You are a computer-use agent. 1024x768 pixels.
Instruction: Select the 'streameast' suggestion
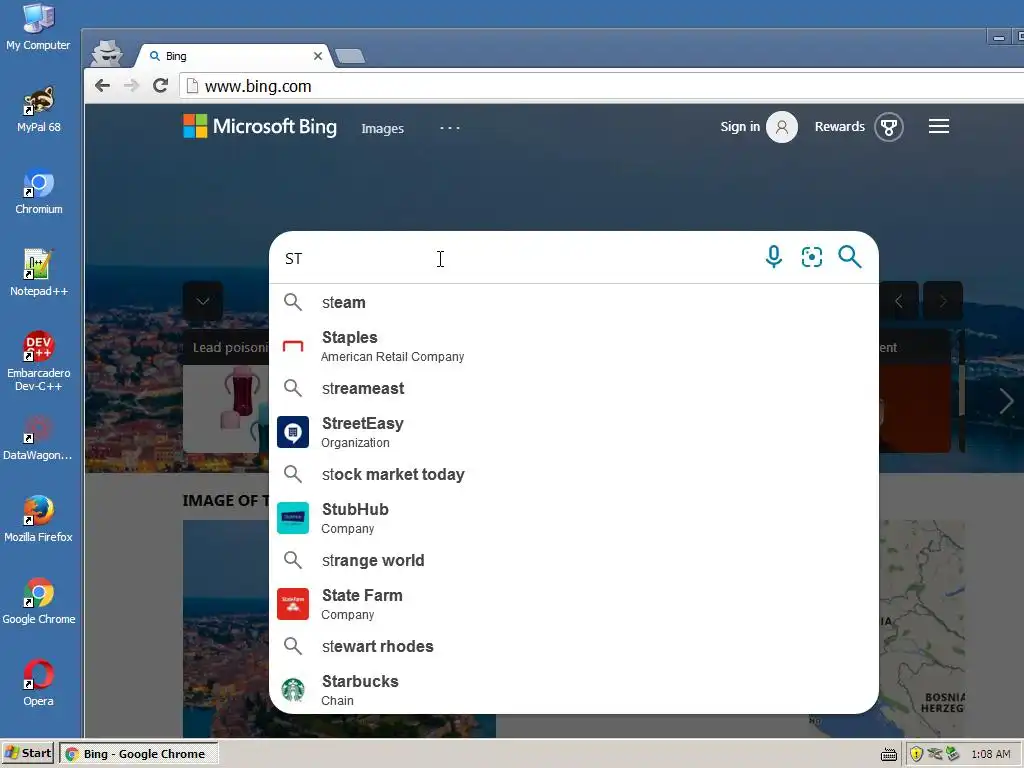click(573, 389)
